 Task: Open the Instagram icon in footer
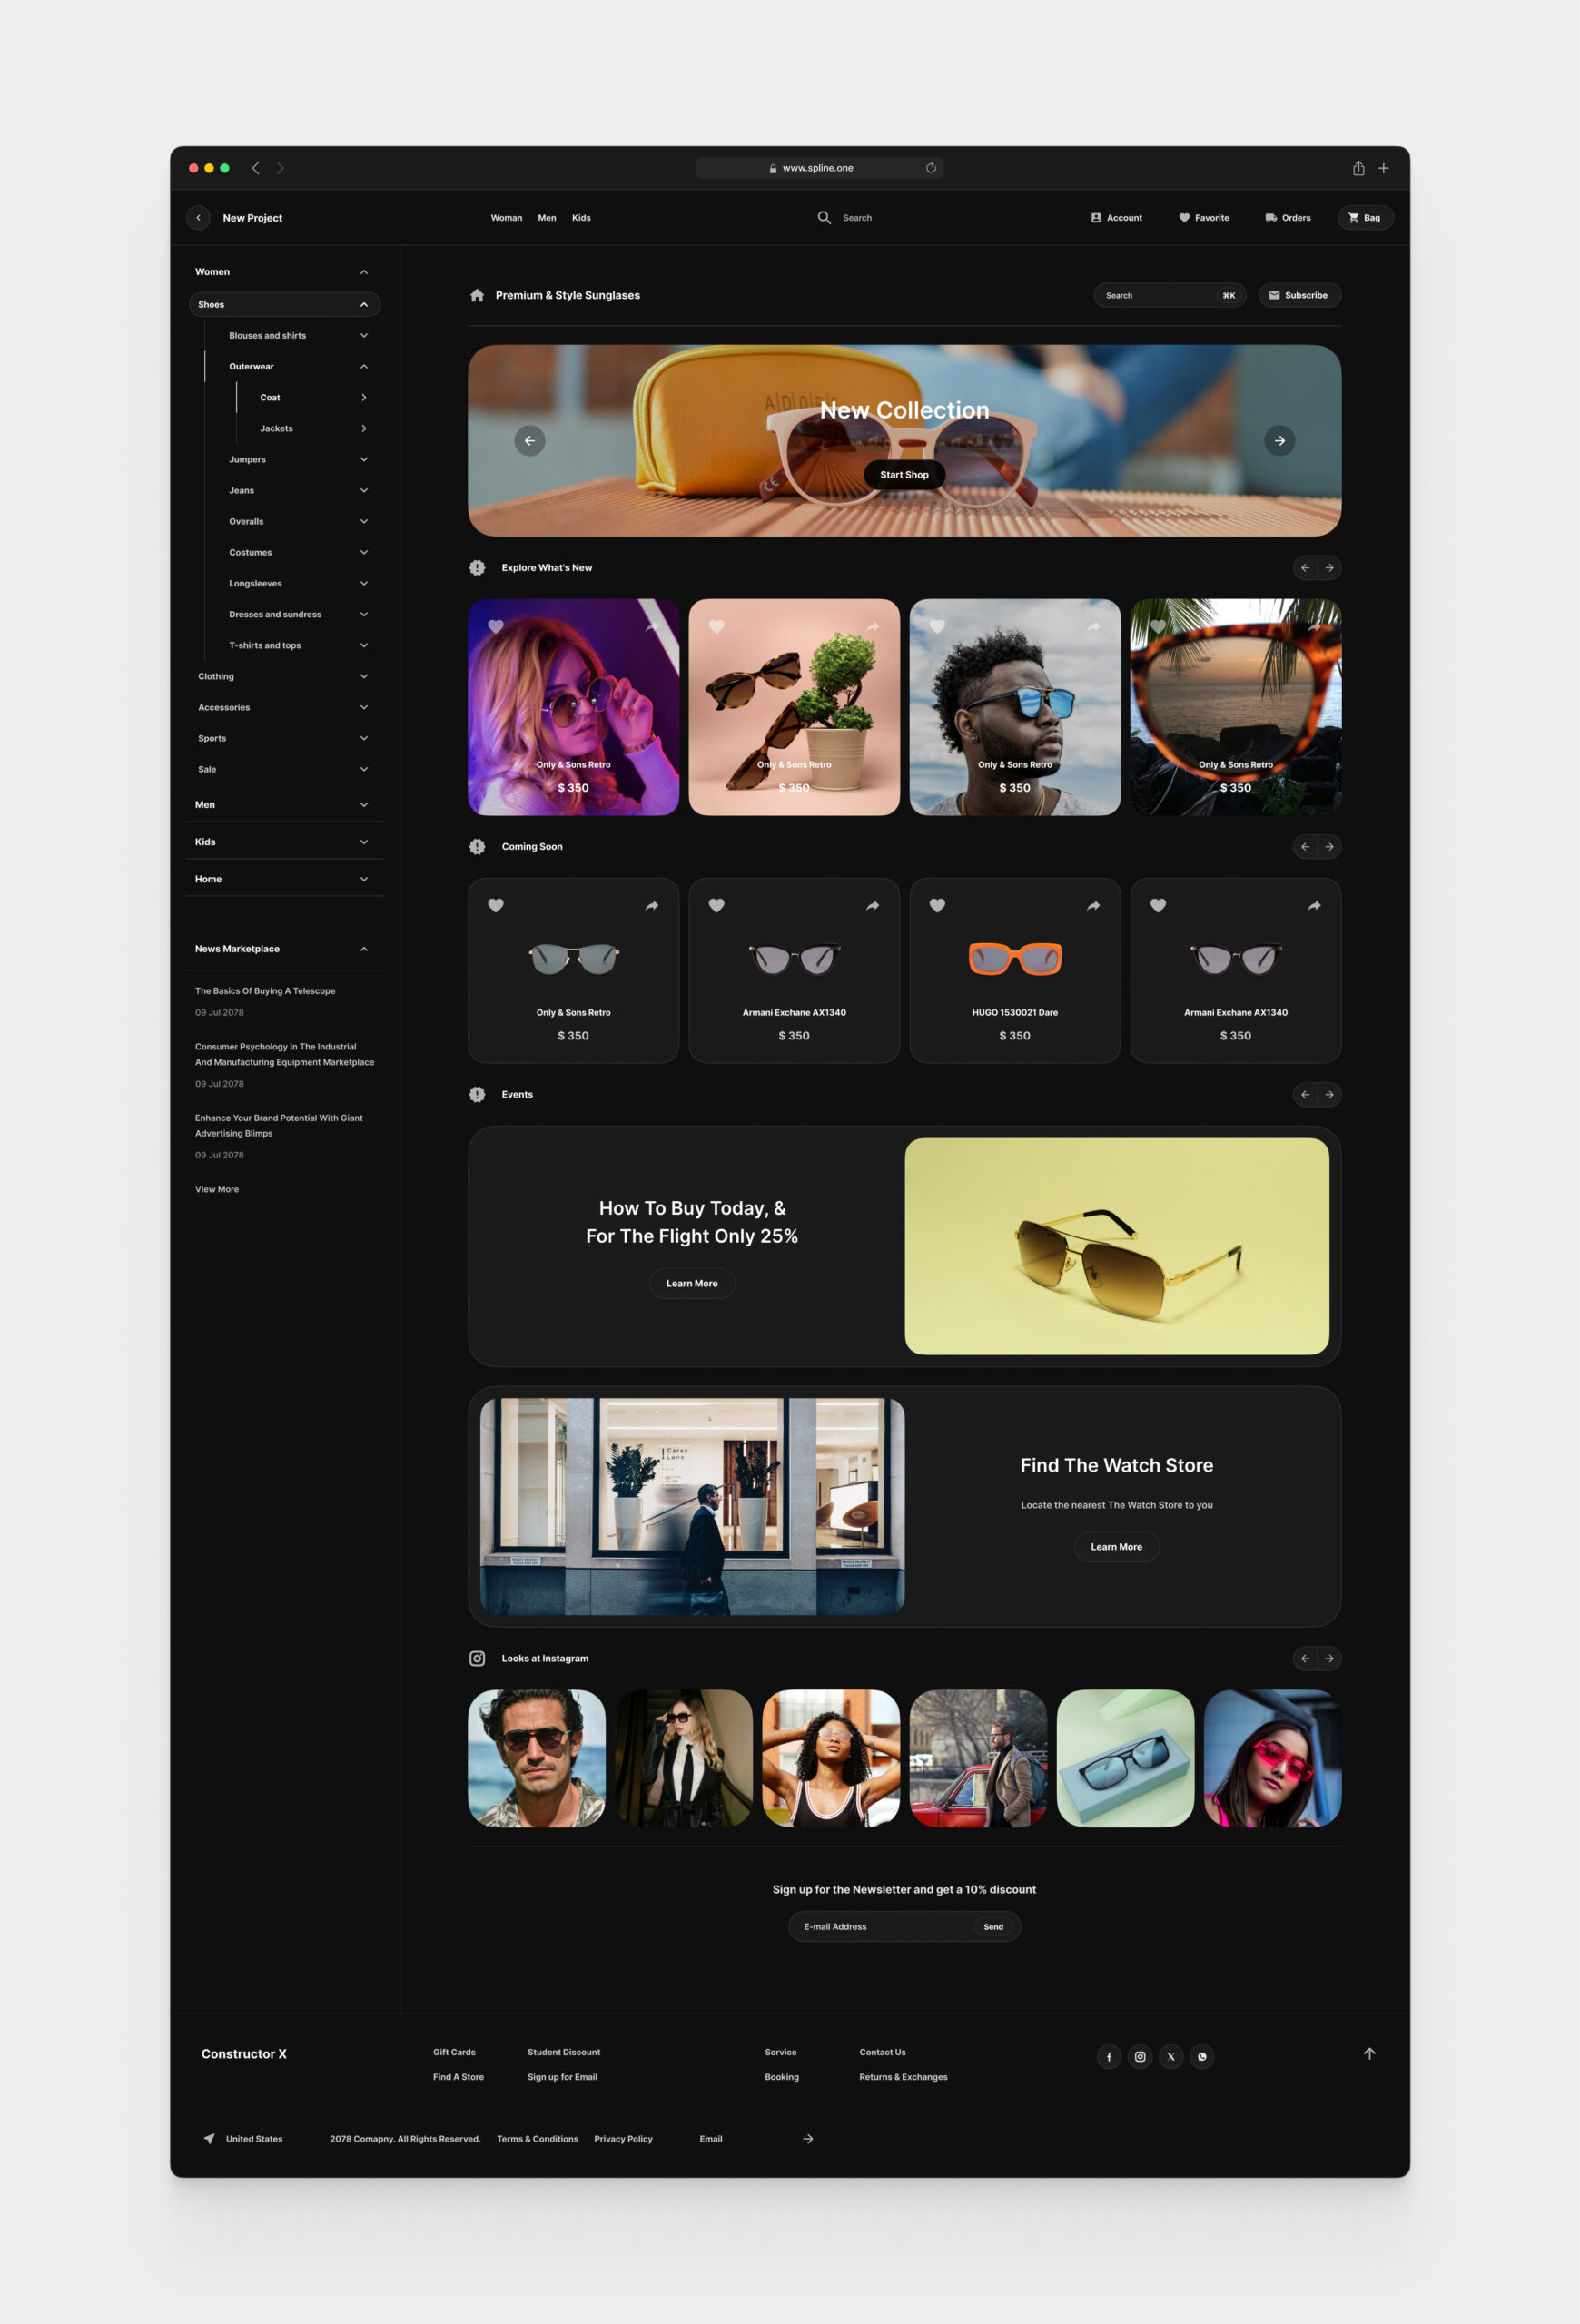pos(1140,2057)
